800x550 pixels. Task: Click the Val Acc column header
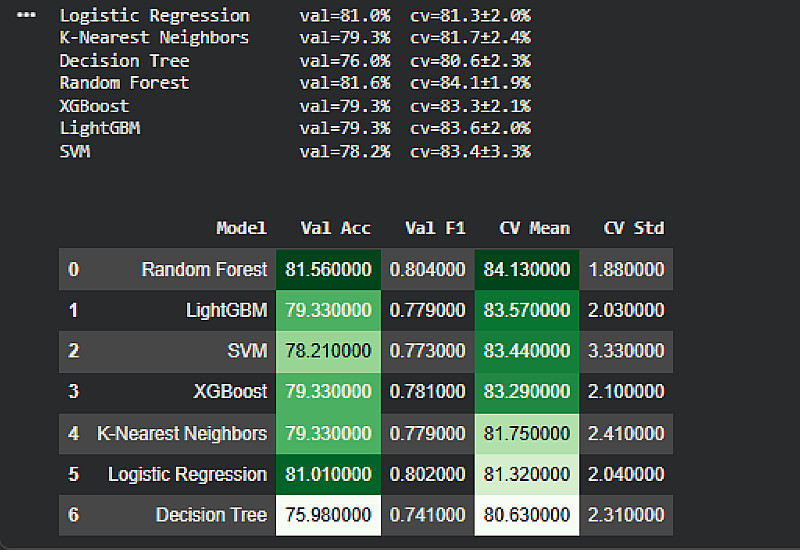point(335,228)
